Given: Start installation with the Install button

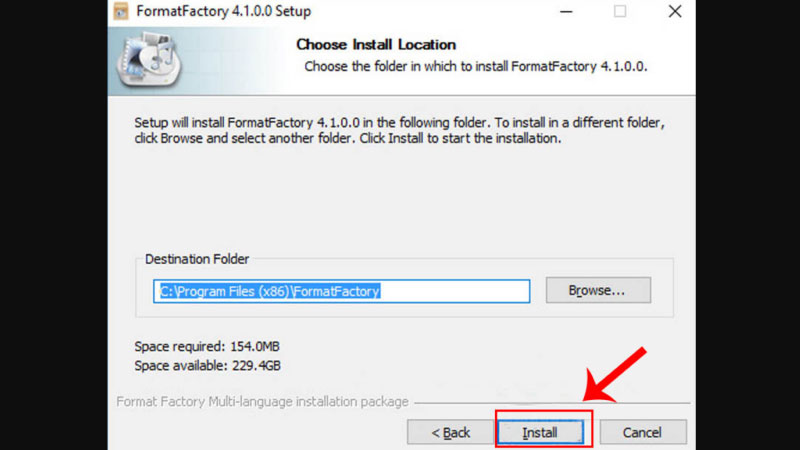Looking at the screenshot, I should tap(540, 433).
